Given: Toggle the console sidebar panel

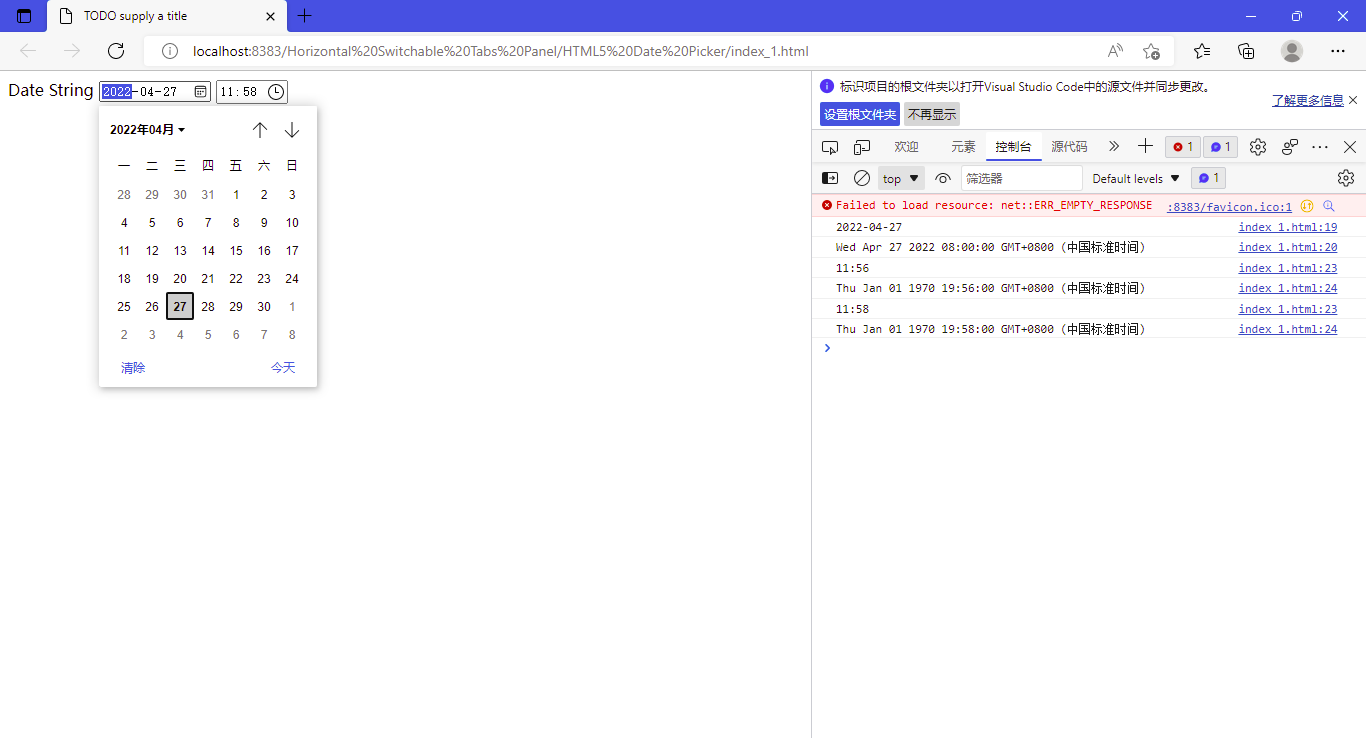Looking at the screenshot, I should pyautogui.click(x=829, y=178).
